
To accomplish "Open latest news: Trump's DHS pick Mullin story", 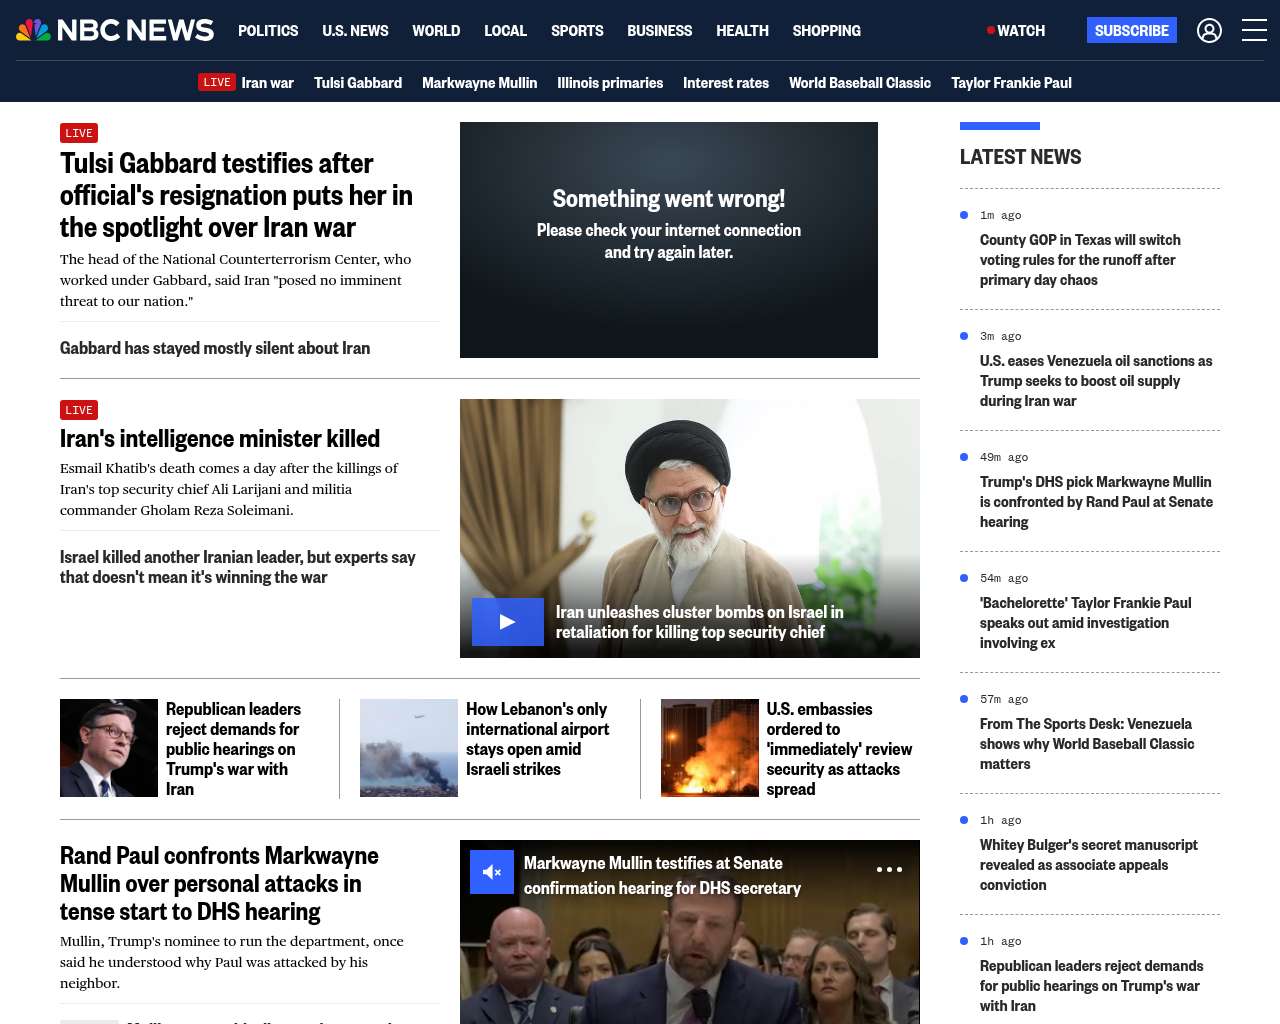I will (x=1096, y=502).
